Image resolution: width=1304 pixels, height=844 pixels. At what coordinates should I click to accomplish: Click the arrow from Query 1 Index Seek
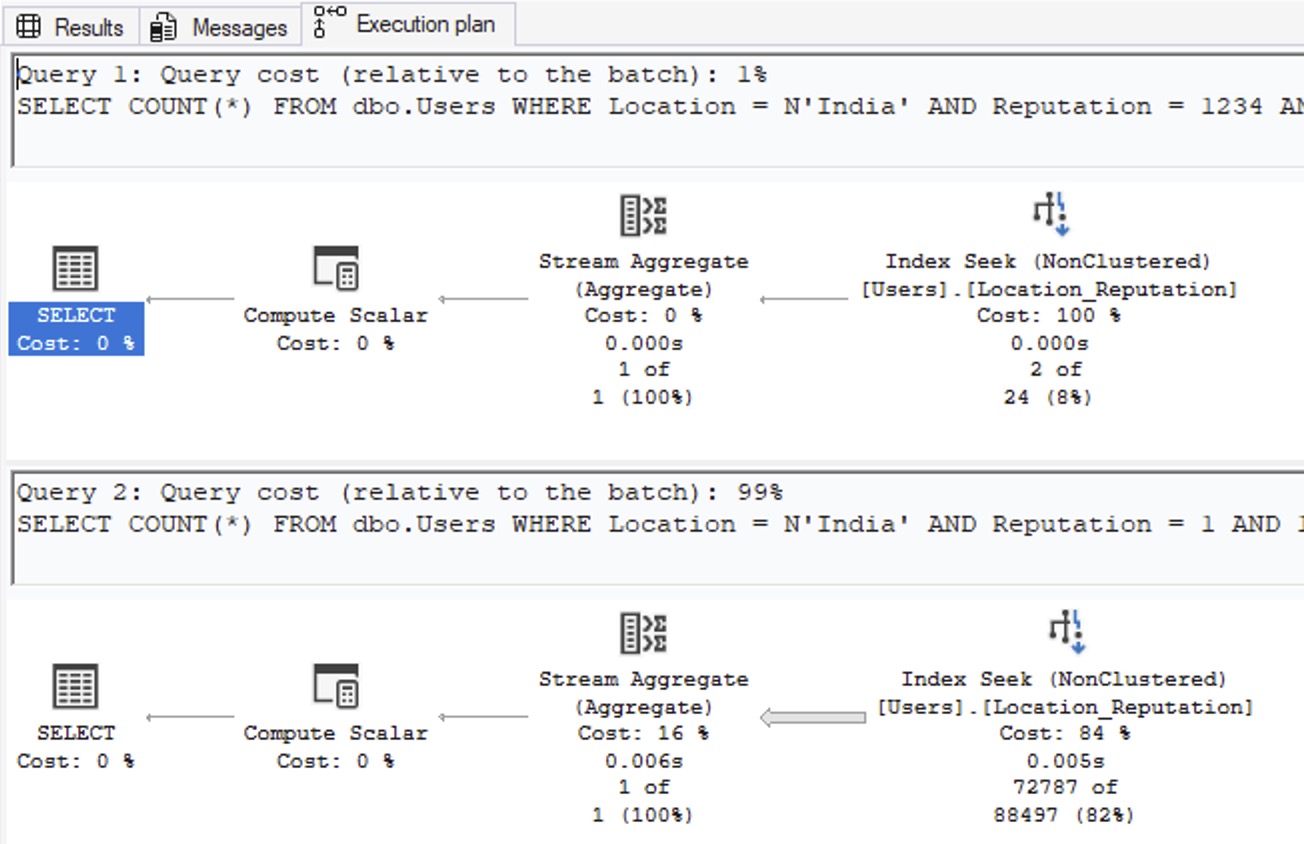click(x=804, y=298)
